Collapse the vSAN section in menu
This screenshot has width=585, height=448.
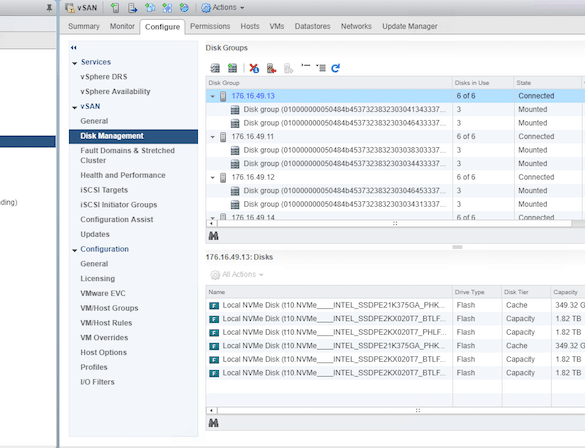pos(75,107)
